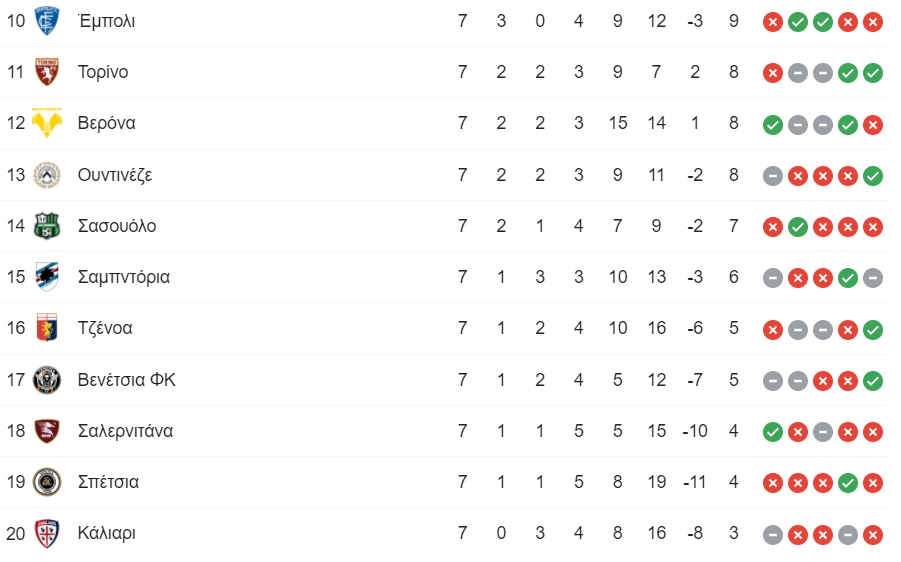Image resolution: width=901 pixels, height=562 pixels.
Task: Click the Torino club crest
Action: [x=47, y=72]
